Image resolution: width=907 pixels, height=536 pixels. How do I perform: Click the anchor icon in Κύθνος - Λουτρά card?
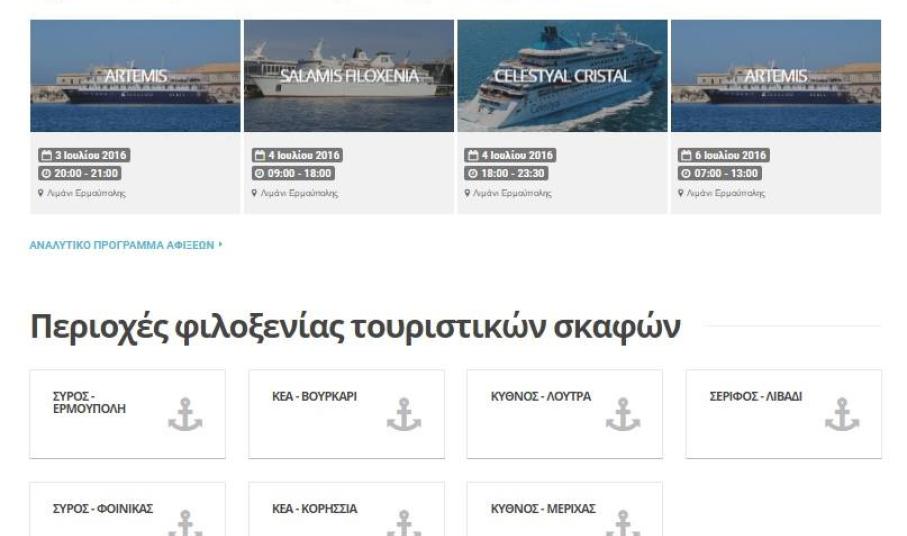(x=623, y=414)
